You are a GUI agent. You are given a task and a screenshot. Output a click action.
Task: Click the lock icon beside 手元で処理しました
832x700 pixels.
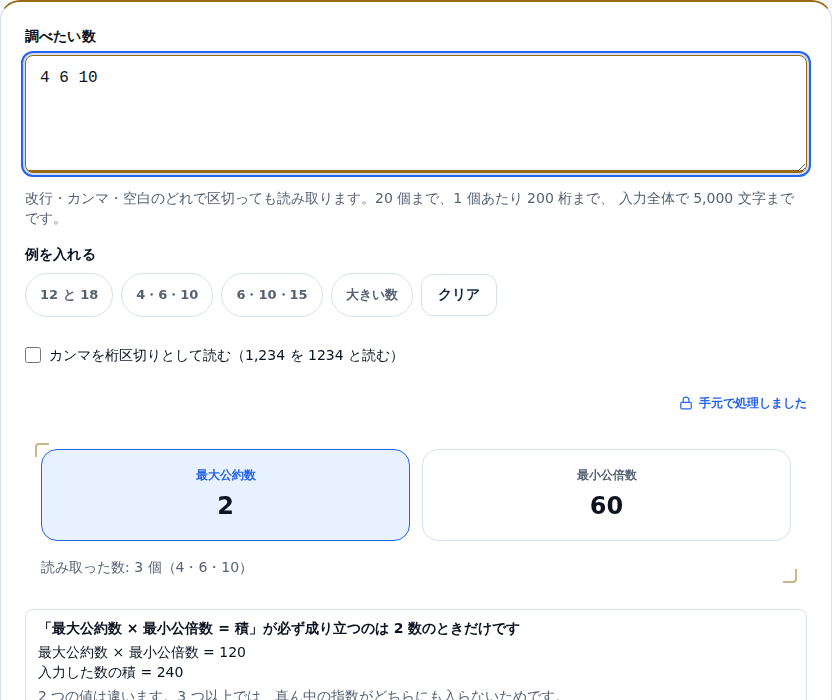[x=686, y=403]
